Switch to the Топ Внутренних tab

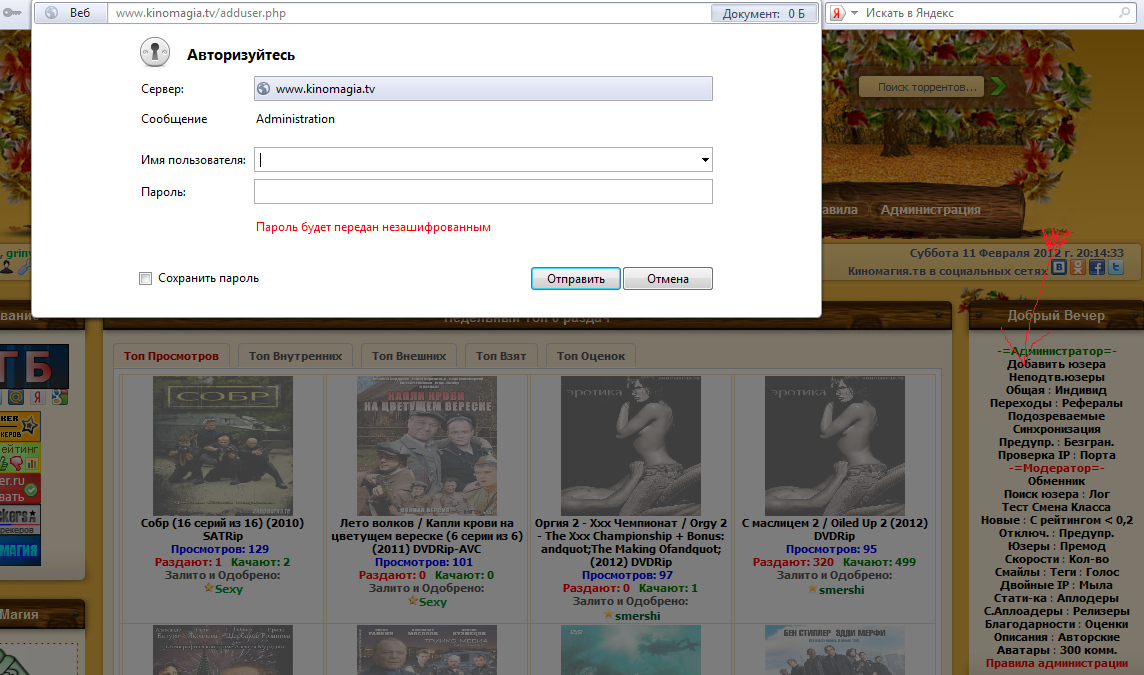pos(295,355)
